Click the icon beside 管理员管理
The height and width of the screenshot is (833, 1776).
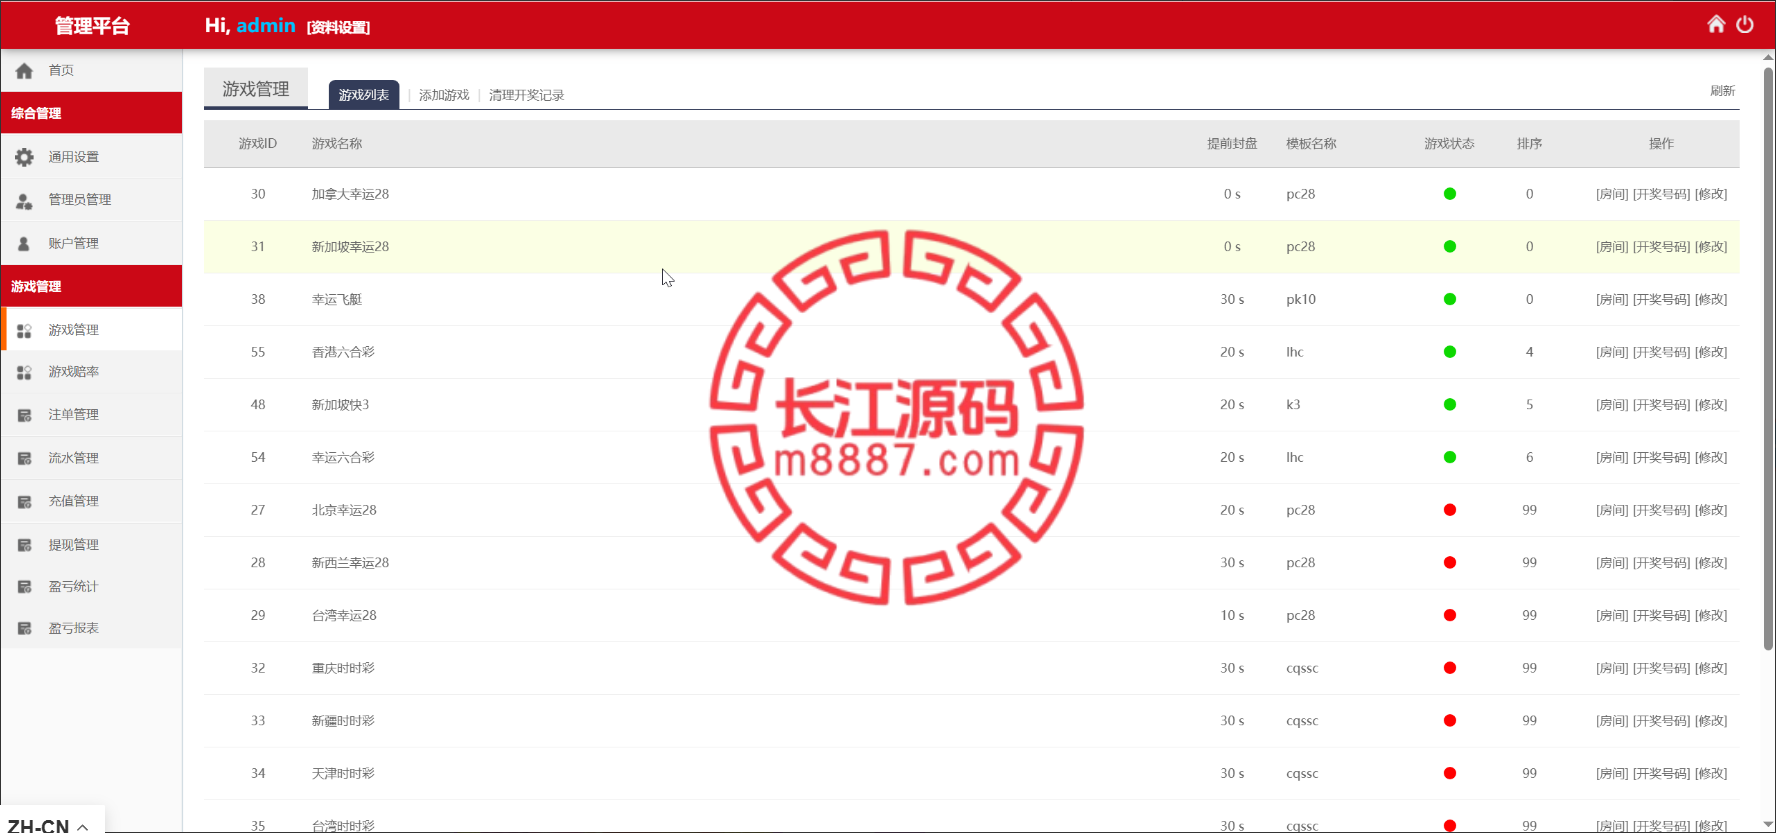click(24, 200)
